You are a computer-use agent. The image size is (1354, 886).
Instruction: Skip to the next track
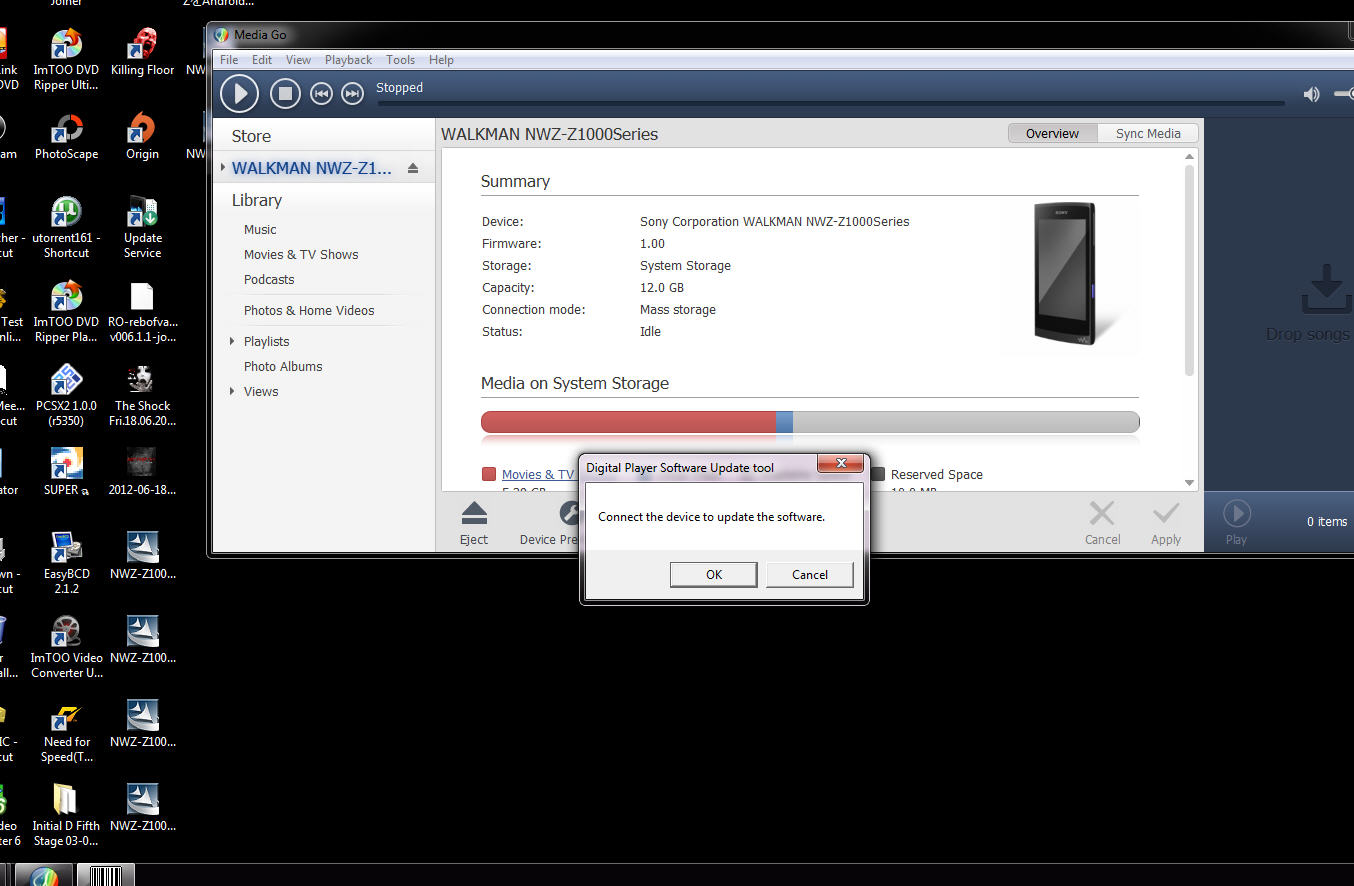click(352, 94)
